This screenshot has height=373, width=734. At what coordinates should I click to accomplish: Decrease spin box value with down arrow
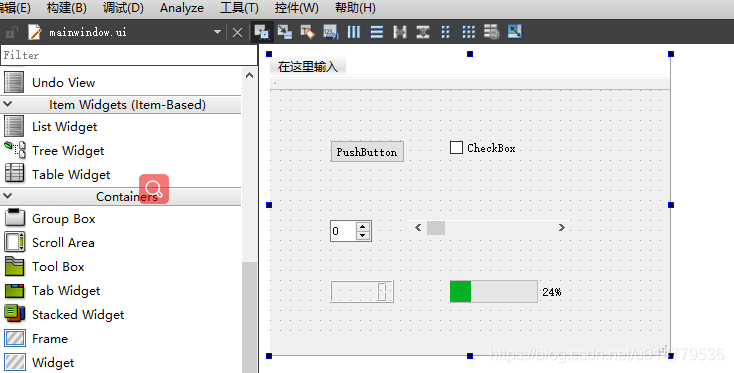coord(363,235)
